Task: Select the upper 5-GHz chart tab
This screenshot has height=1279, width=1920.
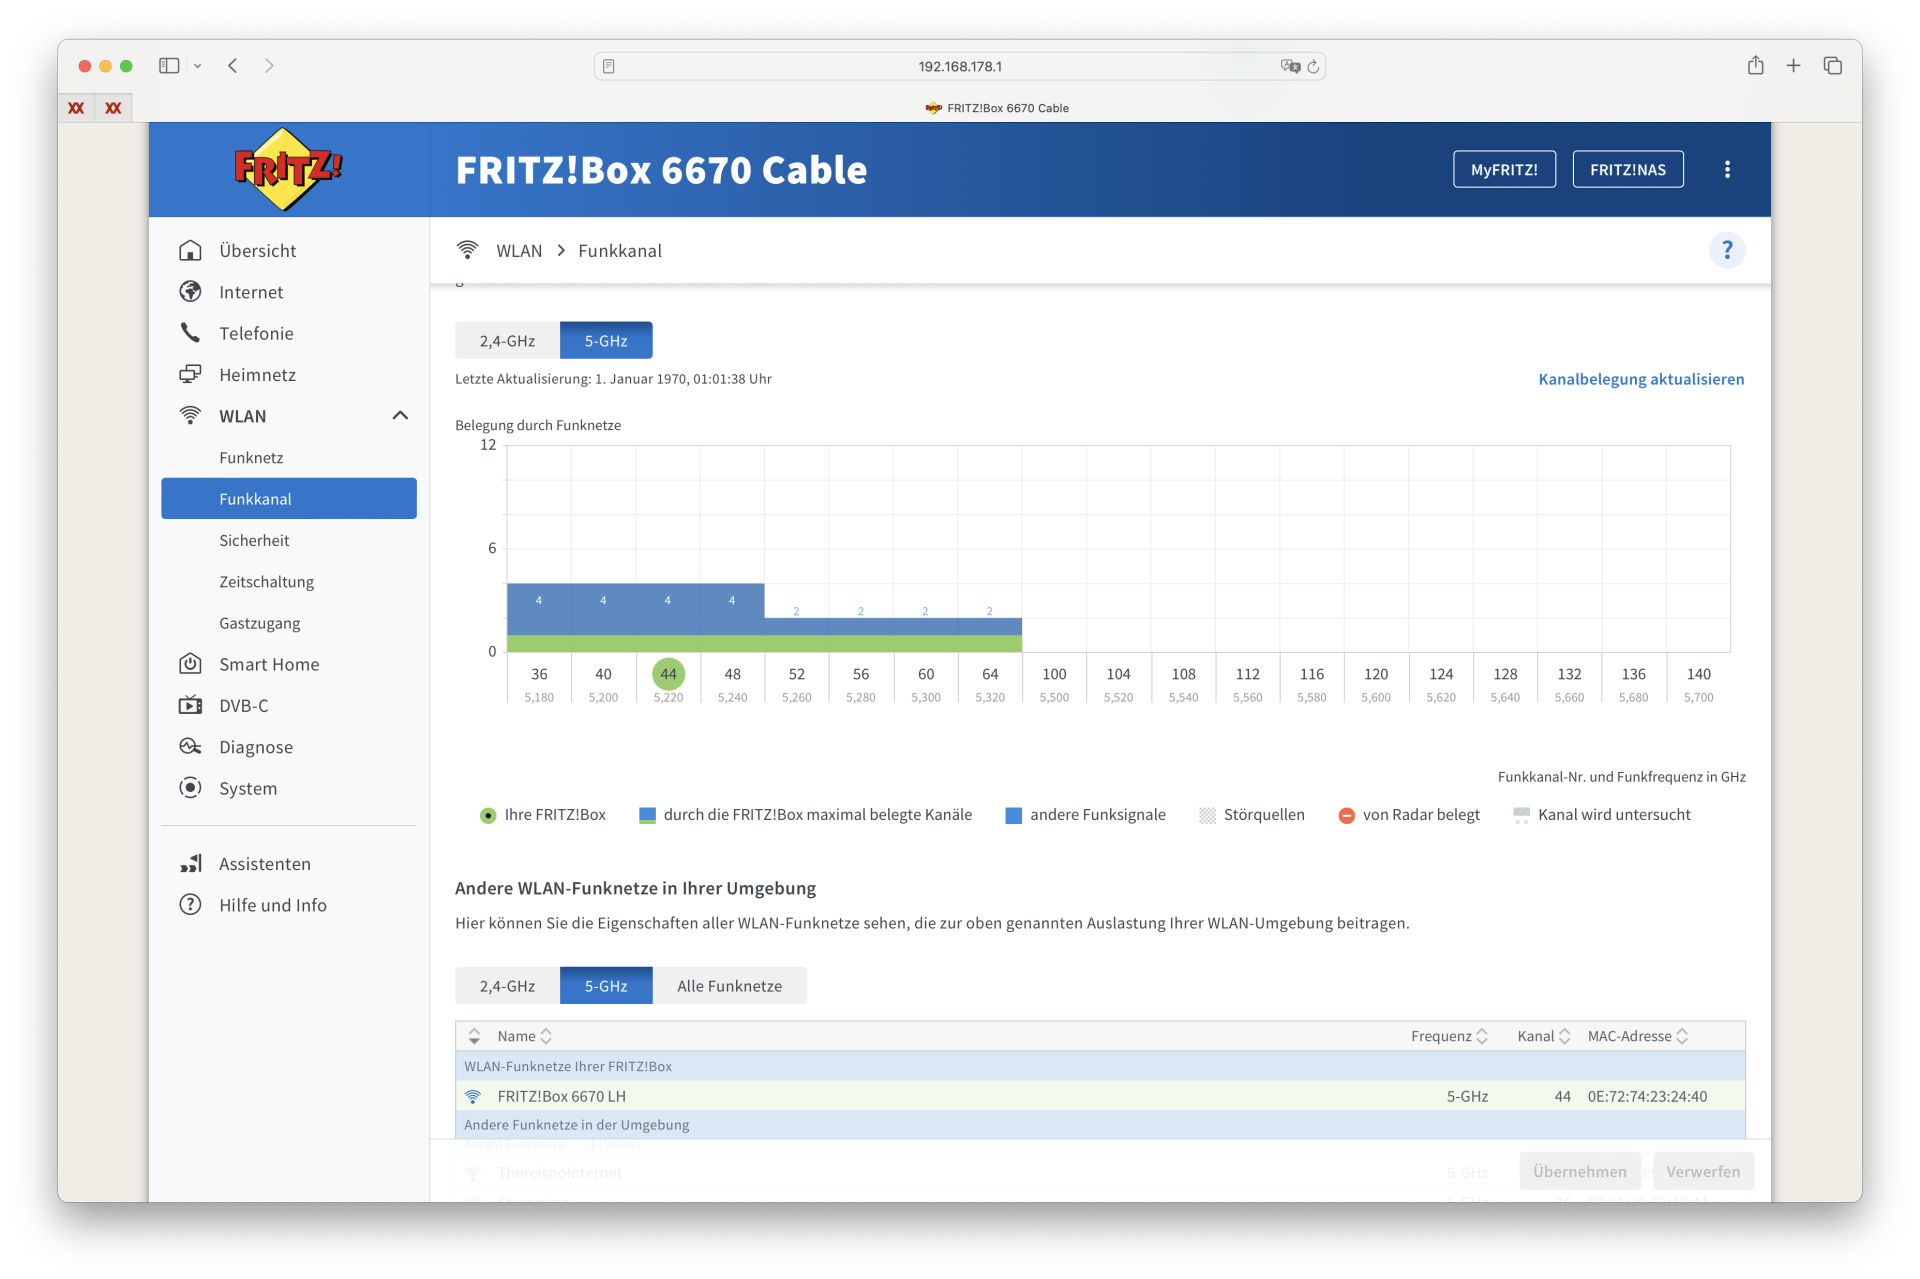Action: point(606,340)
